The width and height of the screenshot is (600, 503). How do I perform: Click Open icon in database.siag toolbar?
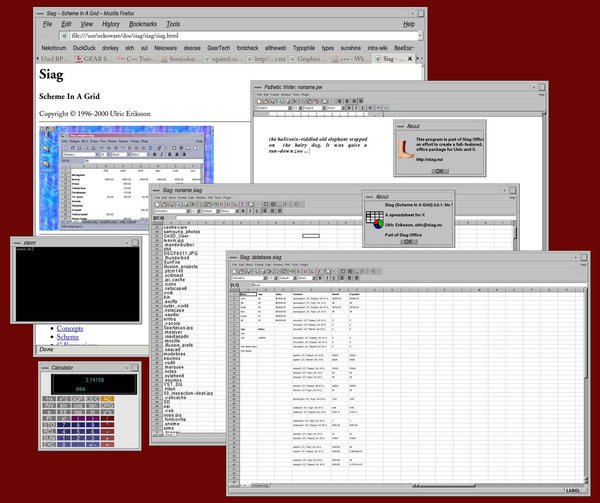coord(241,271)
